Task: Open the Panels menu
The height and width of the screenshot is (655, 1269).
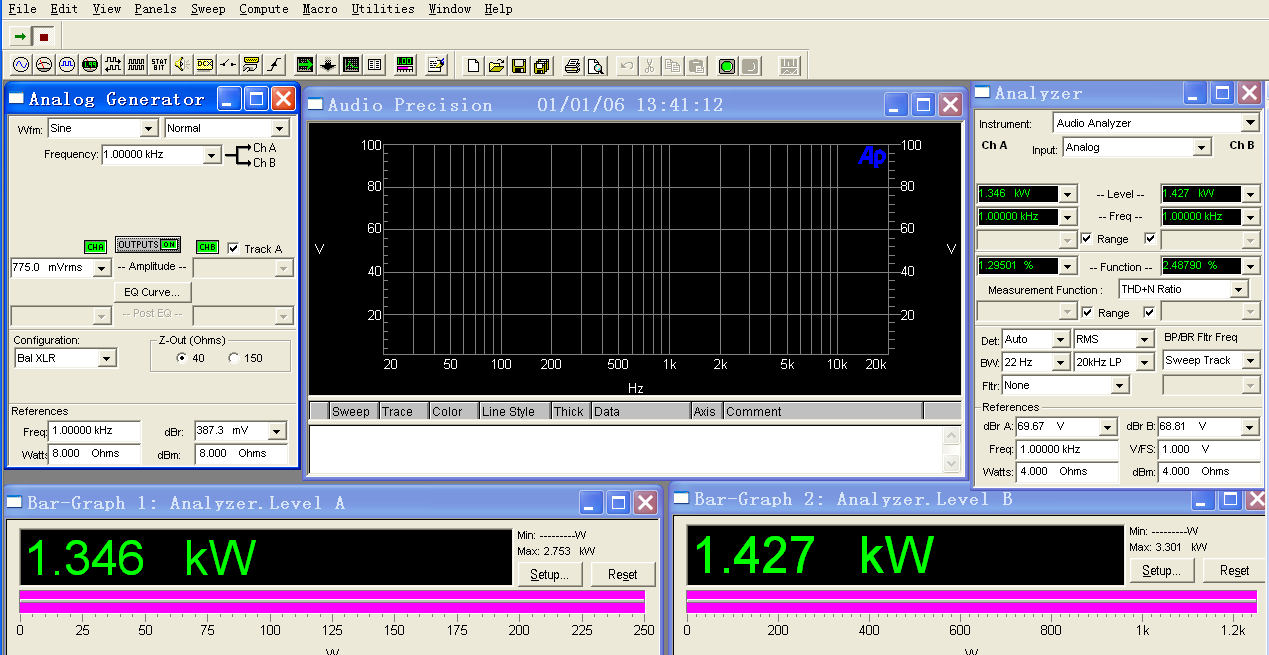Action: click(155, 9)
